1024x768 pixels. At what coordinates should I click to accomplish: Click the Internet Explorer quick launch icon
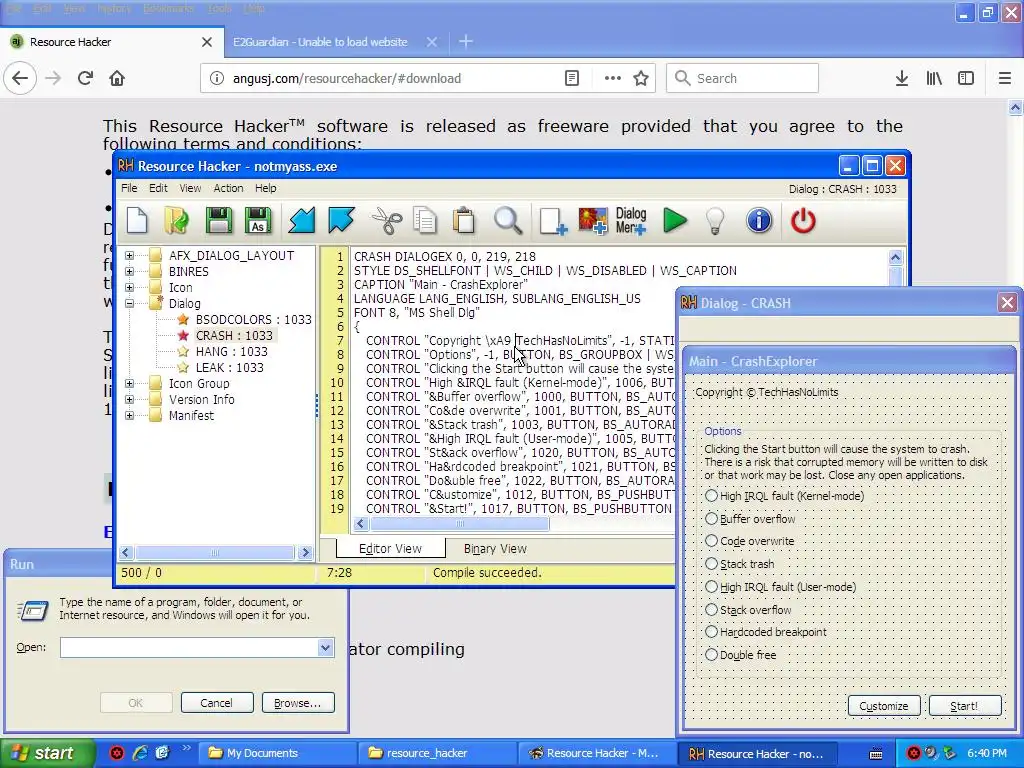pyautogui.click(x=140, y=752)
